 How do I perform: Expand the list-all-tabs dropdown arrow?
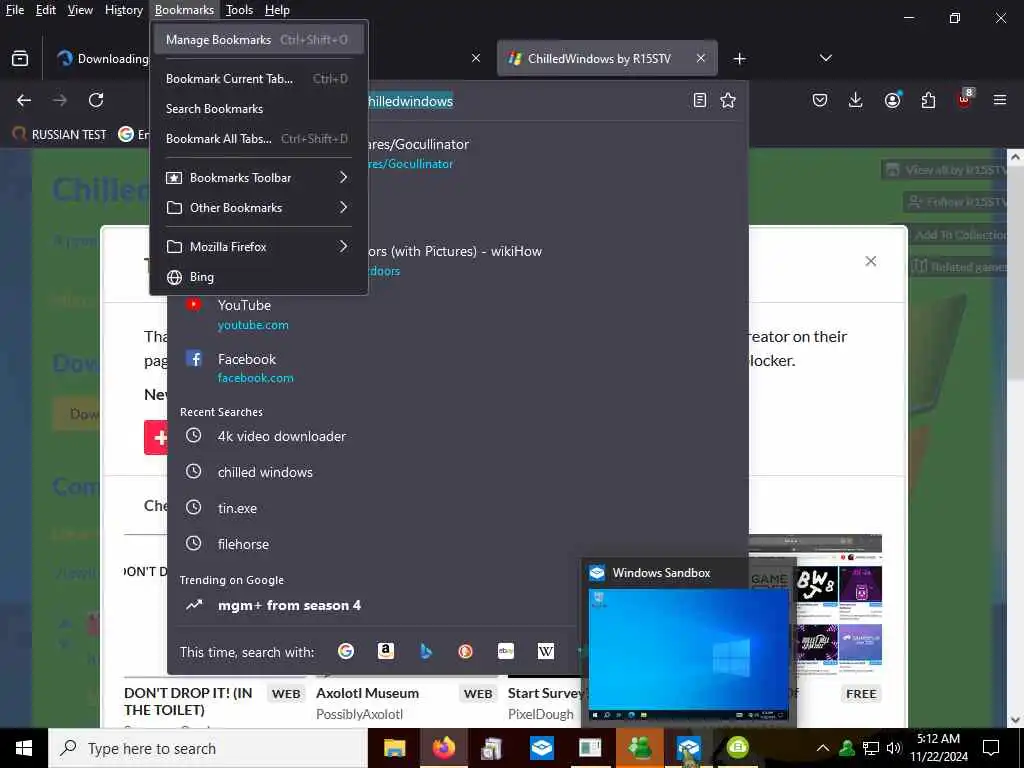825,58
